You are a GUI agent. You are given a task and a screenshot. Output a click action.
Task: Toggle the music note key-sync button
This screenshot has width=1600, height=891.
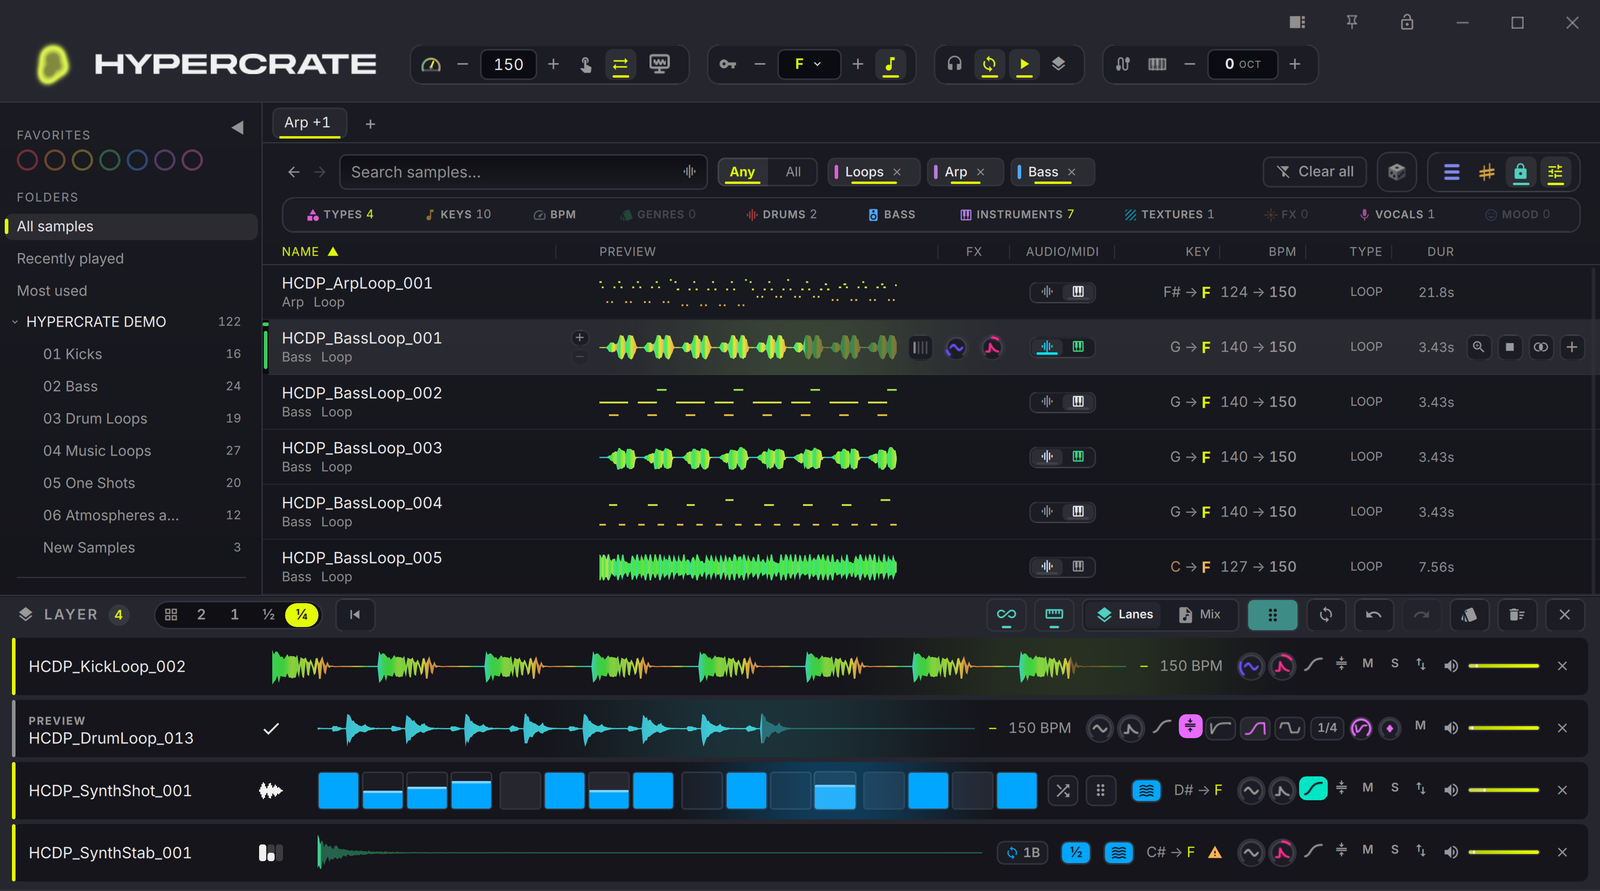click(x=889, y=64)
